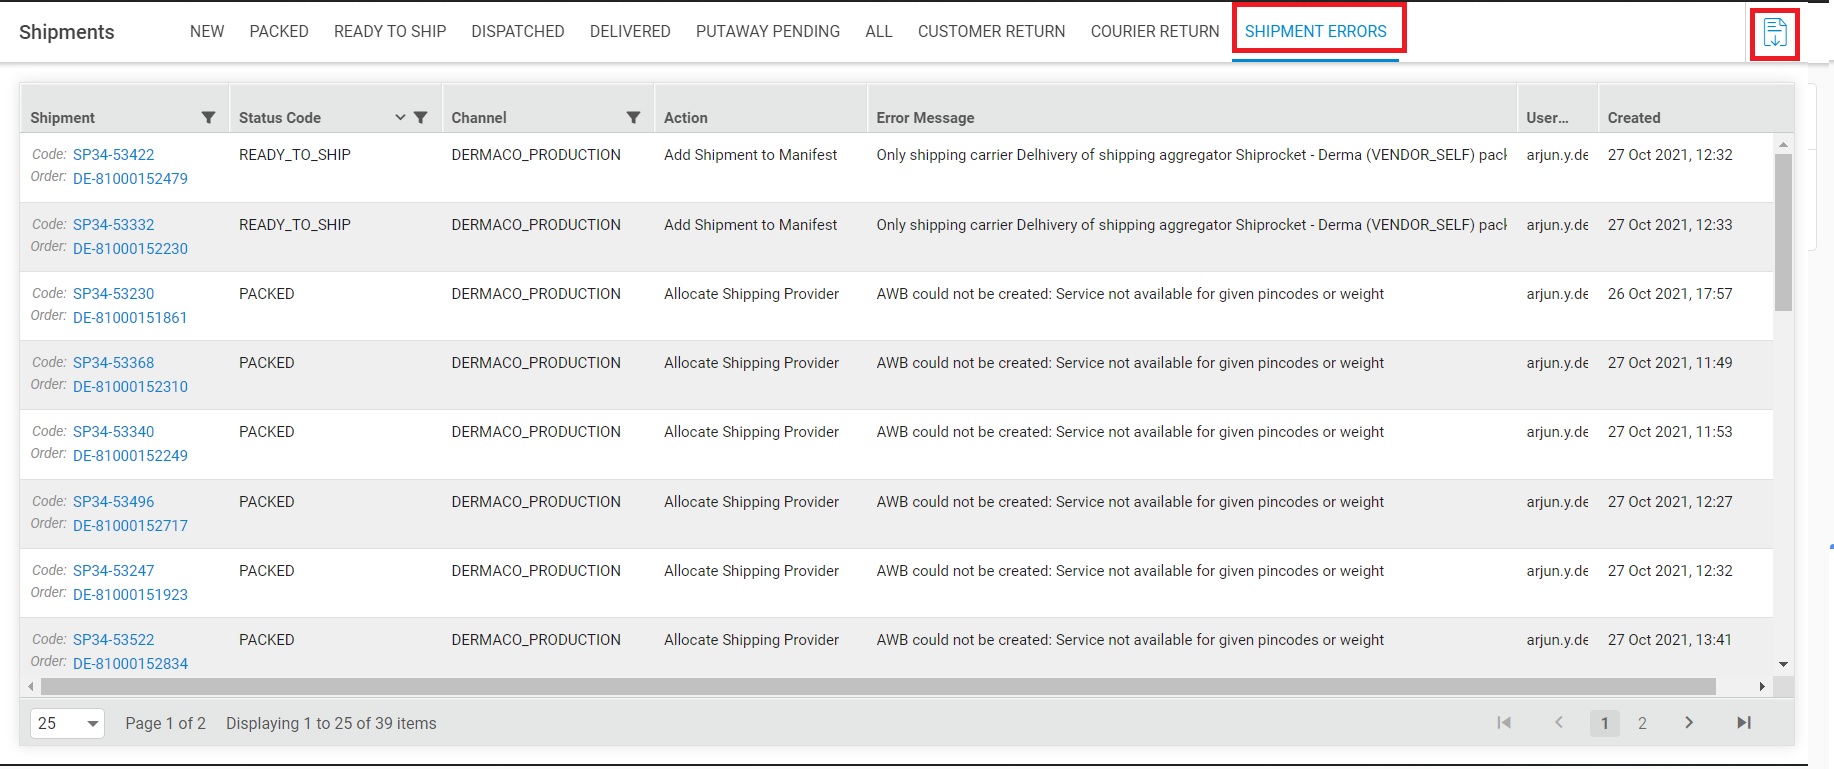1834x769 pixels.
Task: Click the scroll left arrow
Action: 31,687
